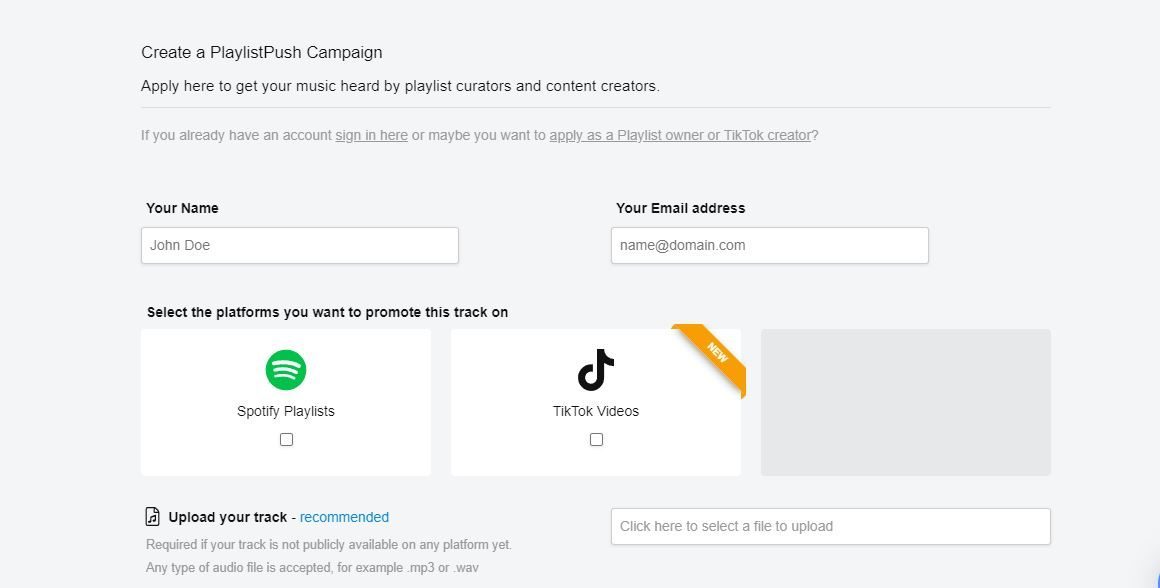Click the Upload your track heading
This screenshot has height=588, width=1160.
point(227,517)
